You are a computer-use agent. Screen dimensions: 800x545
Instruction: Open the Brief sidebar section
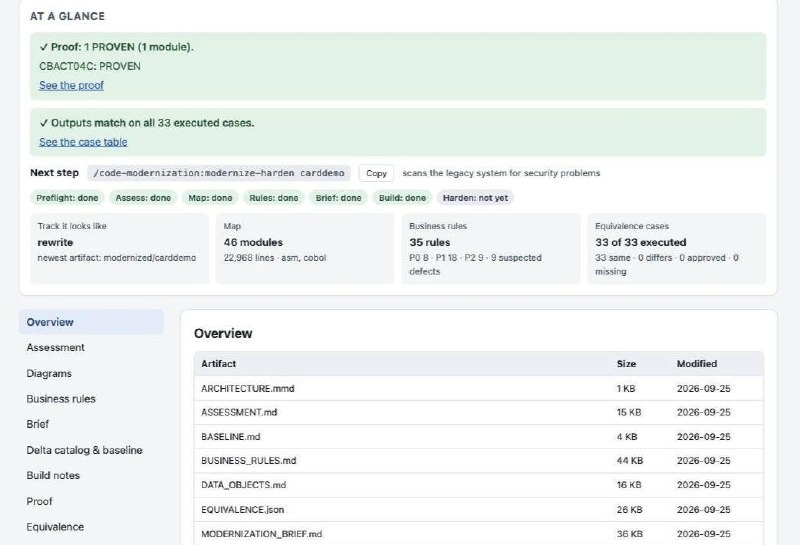(91, 424)
